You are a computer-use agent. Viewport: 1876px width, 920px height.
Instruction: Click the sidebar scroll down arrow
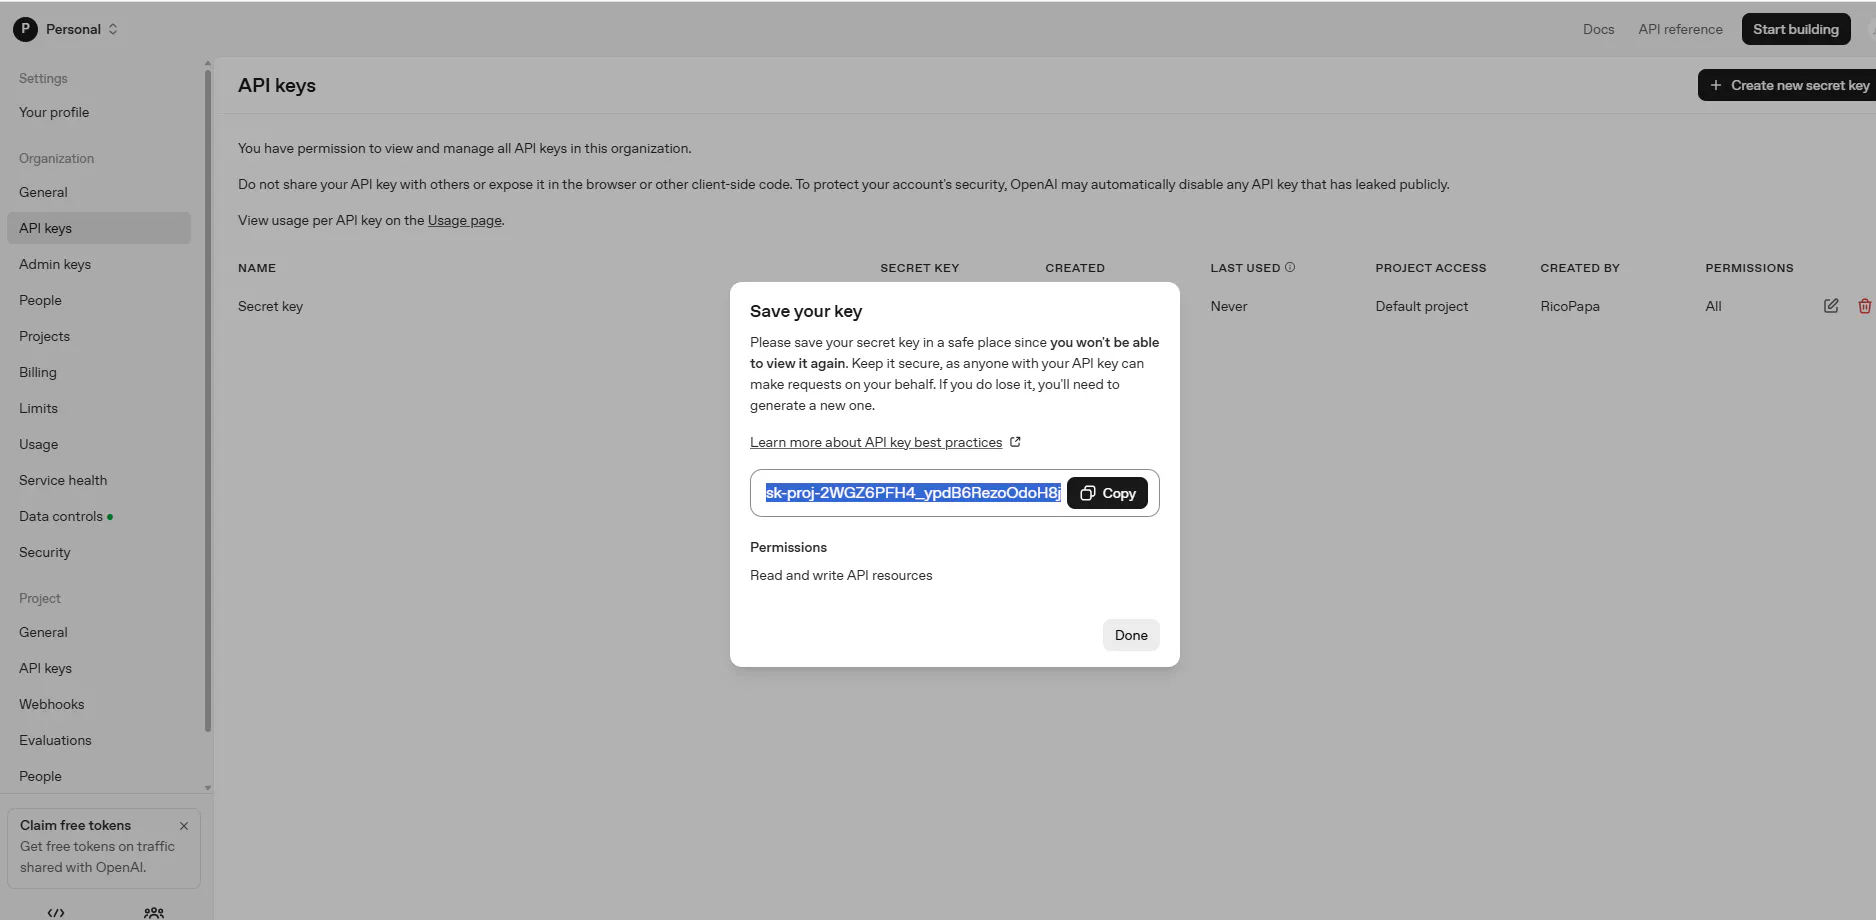point(208,788)
